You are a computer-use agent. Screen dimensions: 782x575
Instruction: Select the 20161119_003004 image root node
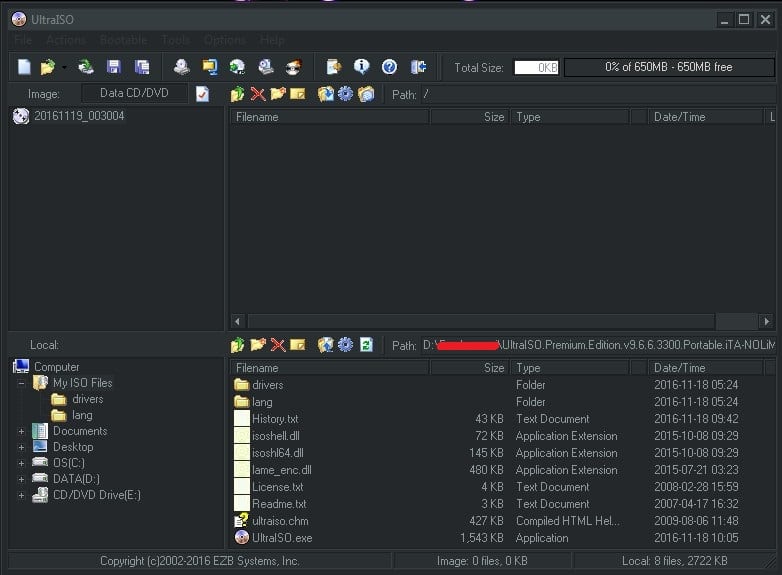[79, 116]
